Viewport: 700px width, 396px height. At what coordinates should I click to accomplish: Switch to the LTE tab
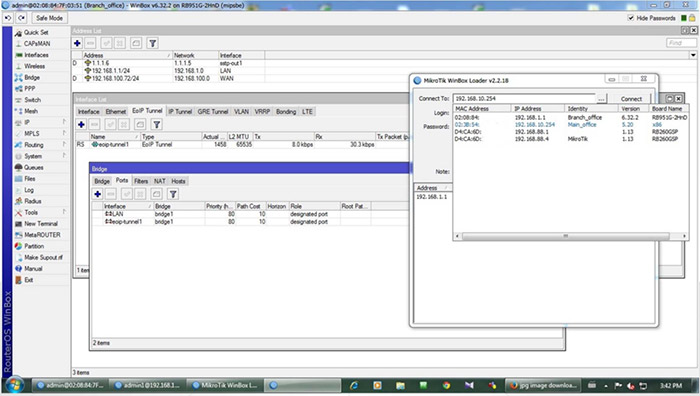(307, 112)
